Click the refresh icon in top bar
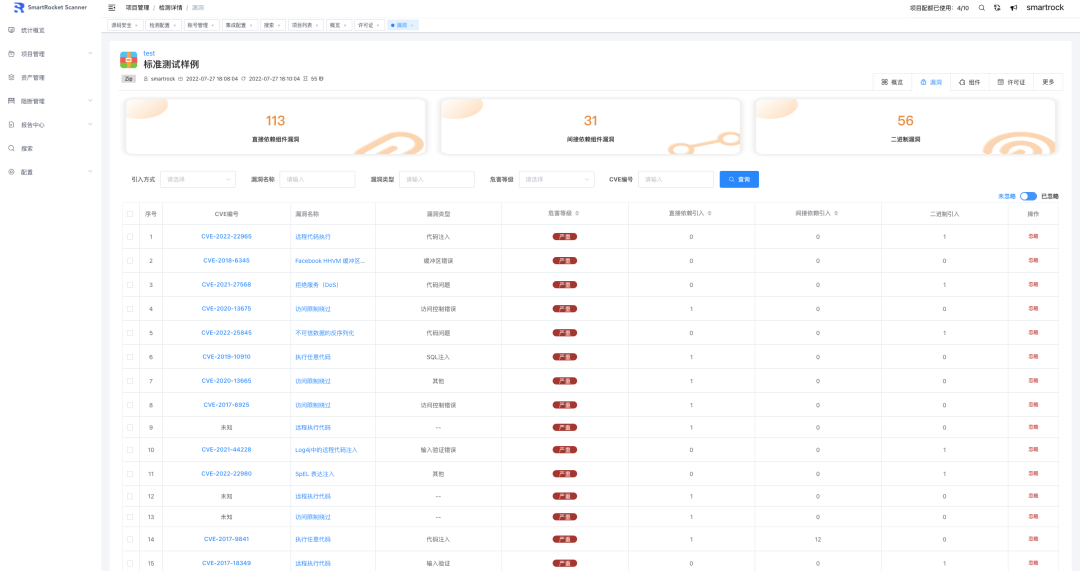Screen dimensions: 1080x571 pyautogui.click(x=997, y=8)
